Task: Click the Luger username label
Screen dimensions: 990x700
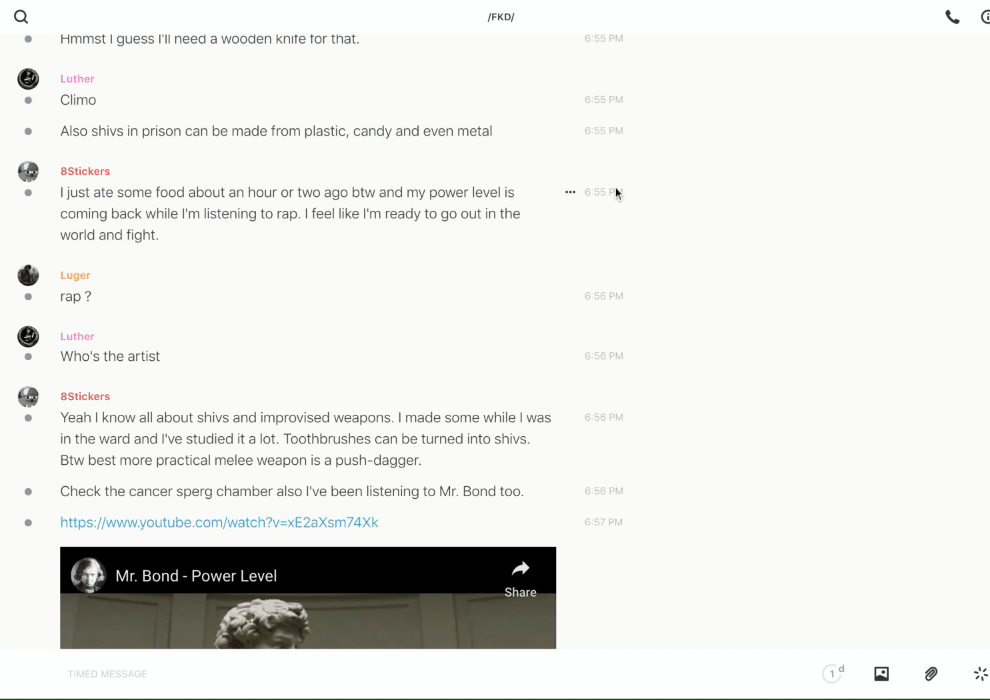Action: [75, 275]
